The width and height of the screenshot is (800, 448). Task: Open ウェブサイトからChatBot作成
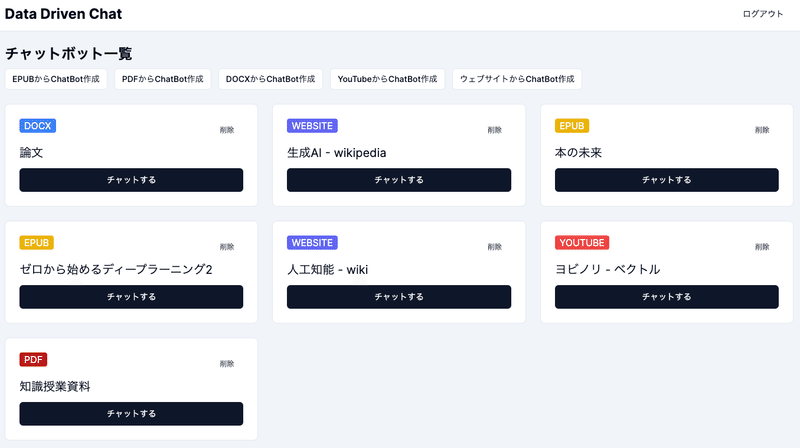(517, 78)
